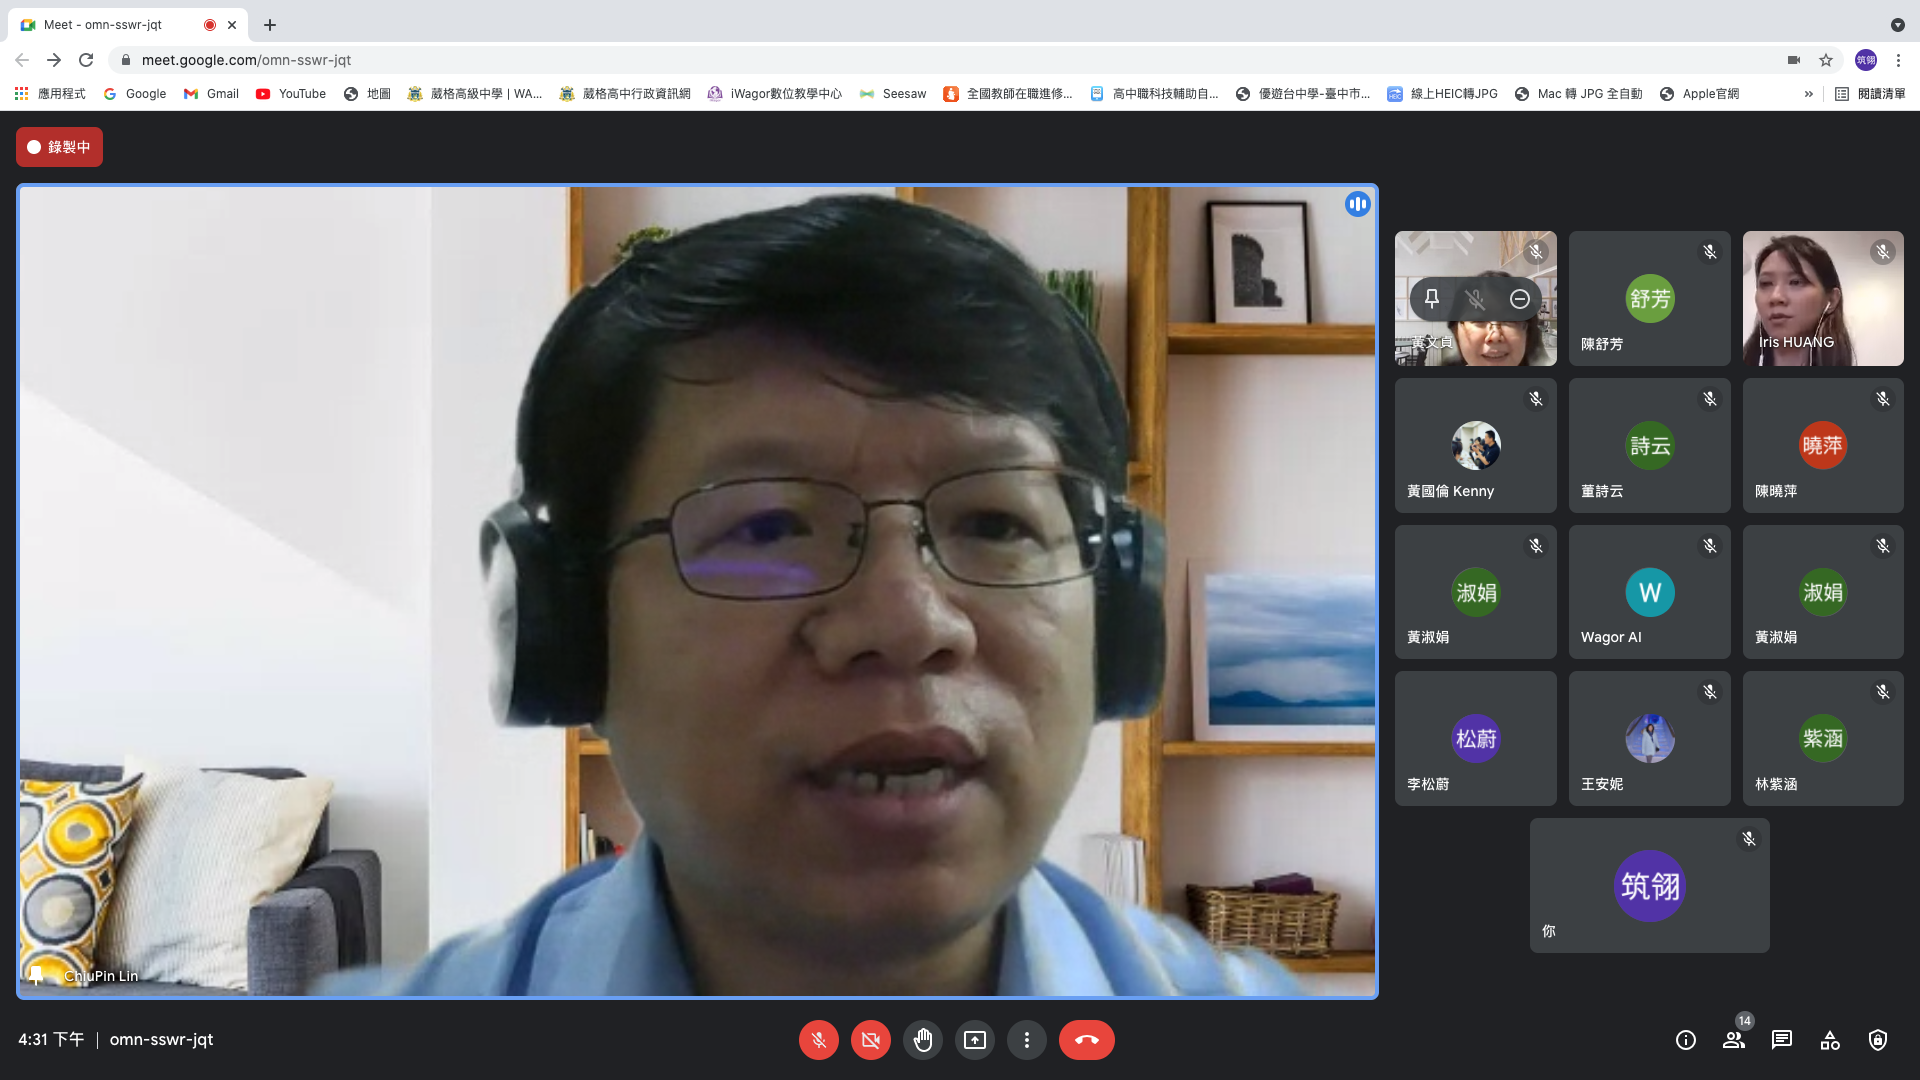Click the 錄製中 recording indicator
This screenshot has width=1920, height=1080.
(59, 147)
